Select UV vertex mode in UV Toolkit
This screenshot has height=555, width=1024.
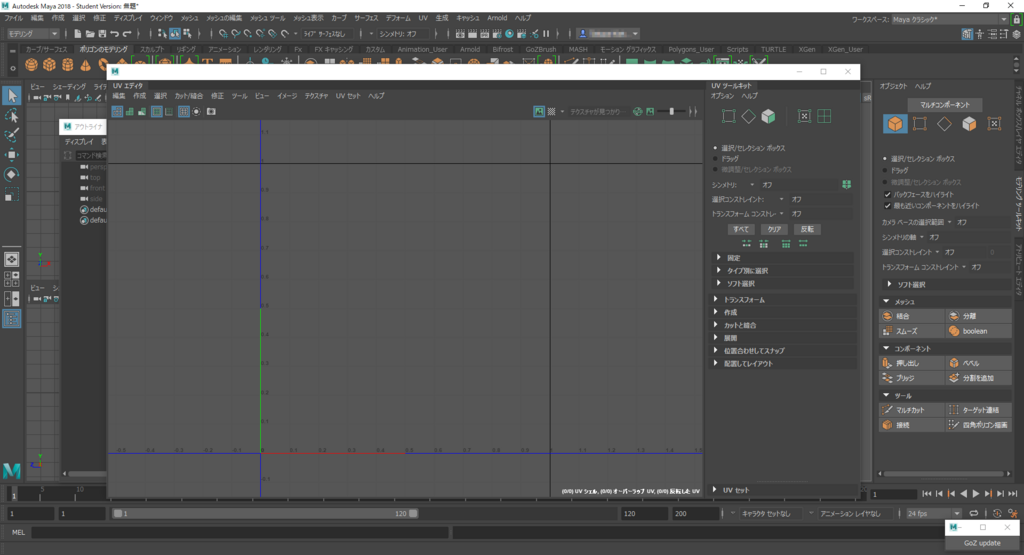click(728, 116)
